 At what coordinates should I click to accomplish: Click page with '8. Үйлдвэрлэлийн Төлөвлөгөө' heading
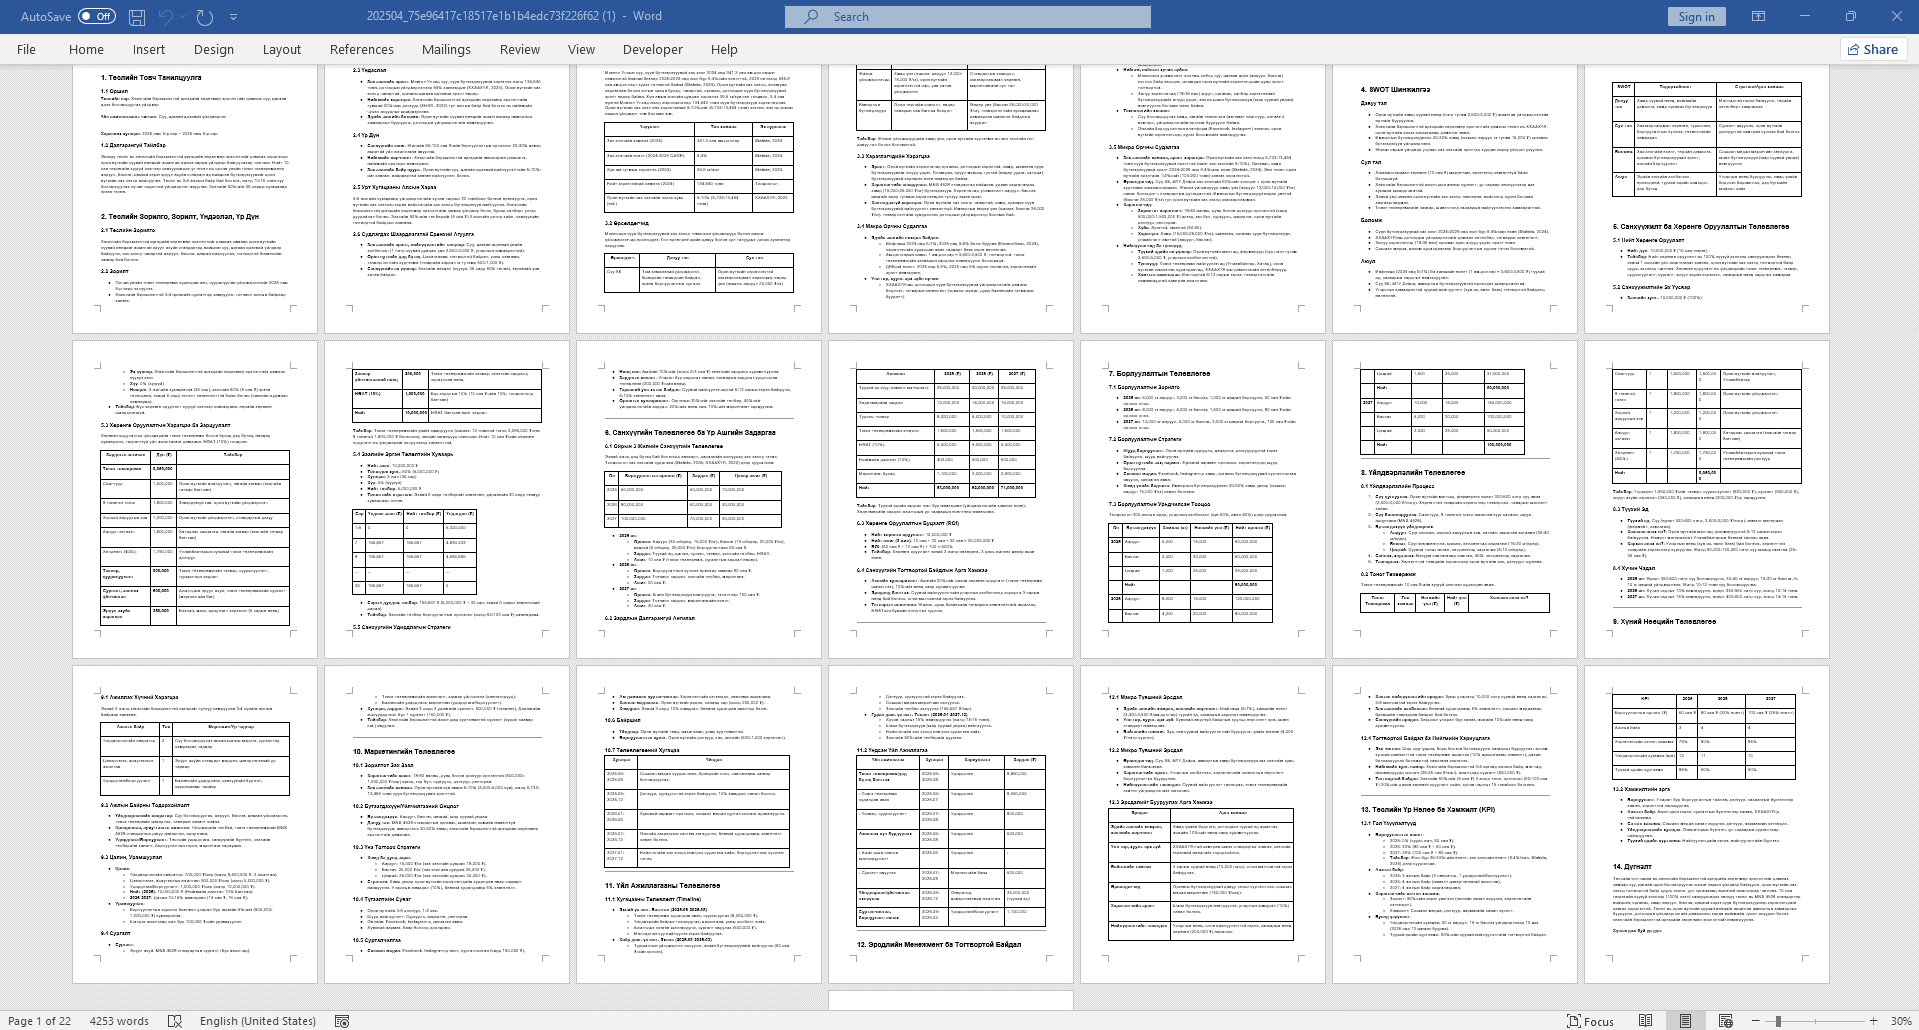[1454, 499]
